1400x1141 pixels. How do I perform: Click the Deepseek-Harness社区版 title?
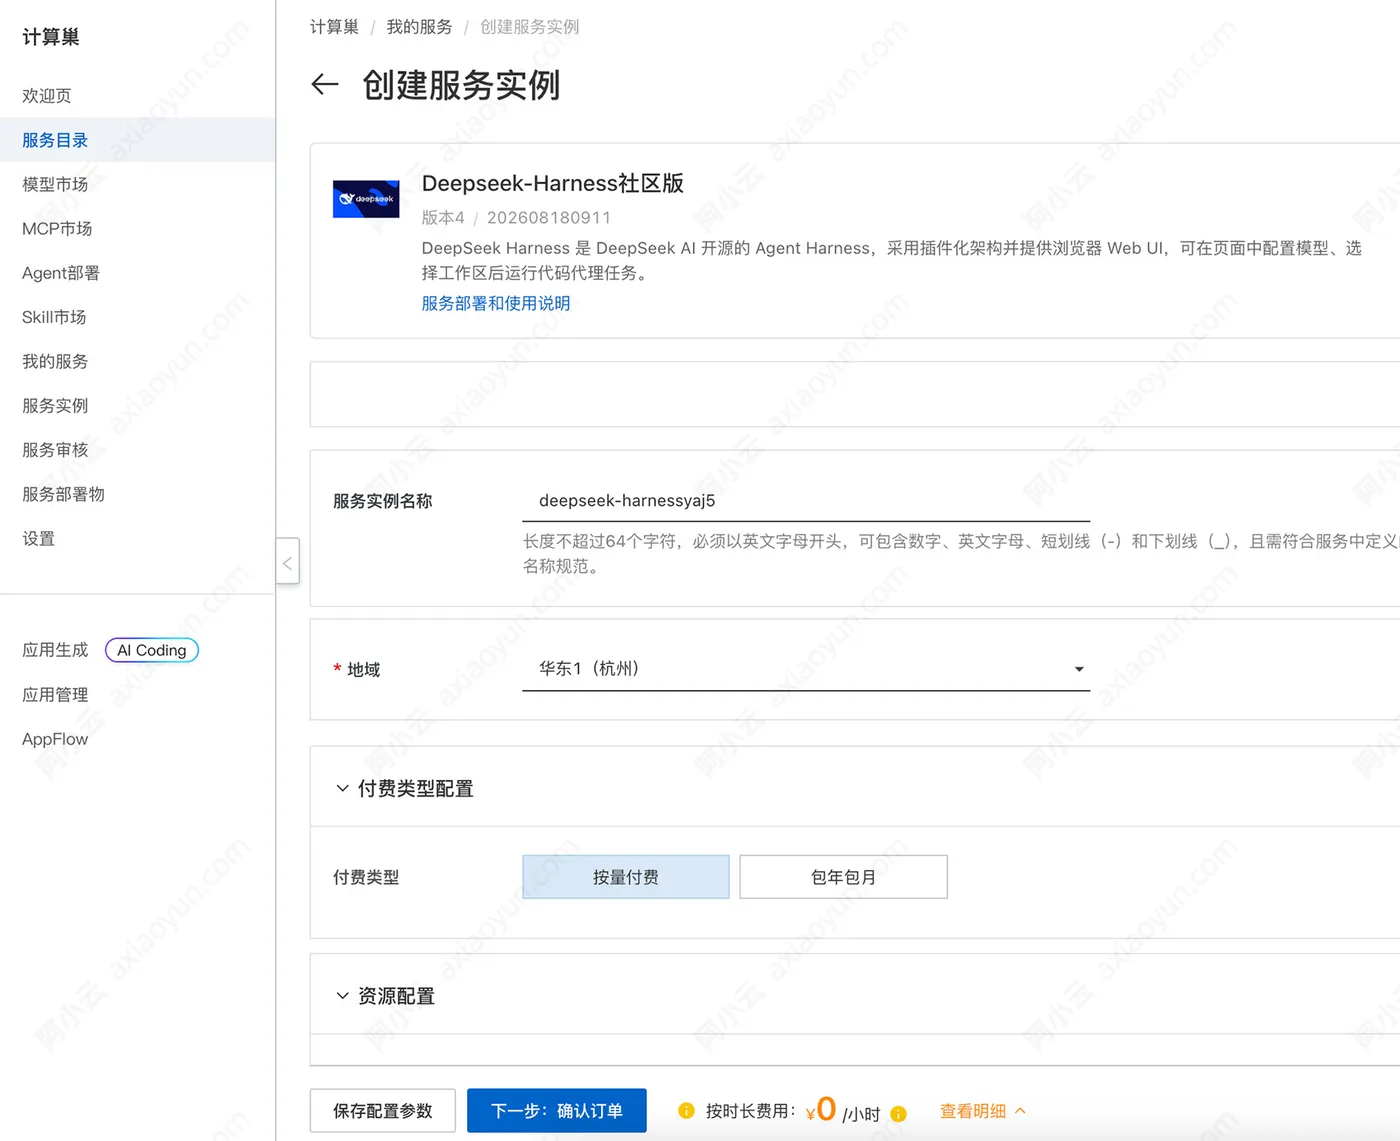coord(553,183)
